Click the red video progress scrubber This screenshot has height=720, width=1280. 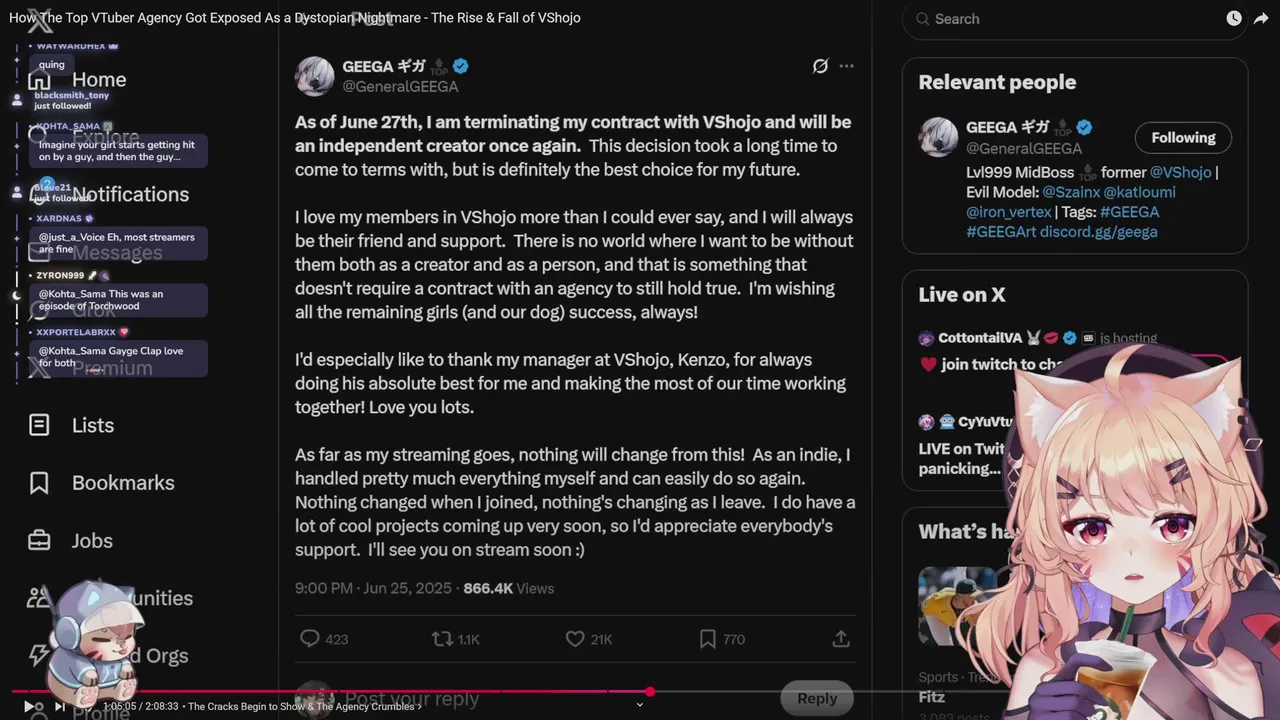(650, 691)
